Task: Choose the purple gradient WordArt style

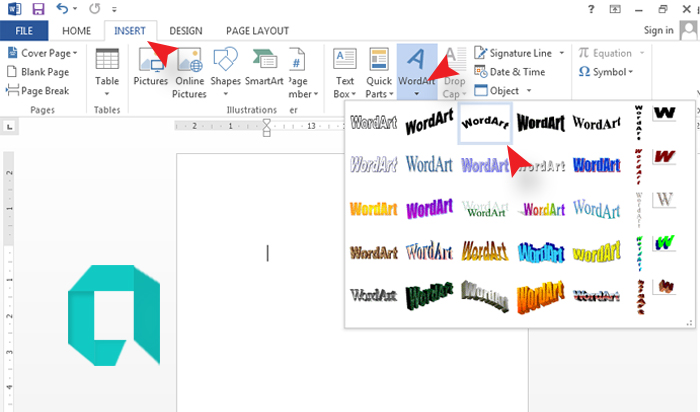Action: point(485,165)
